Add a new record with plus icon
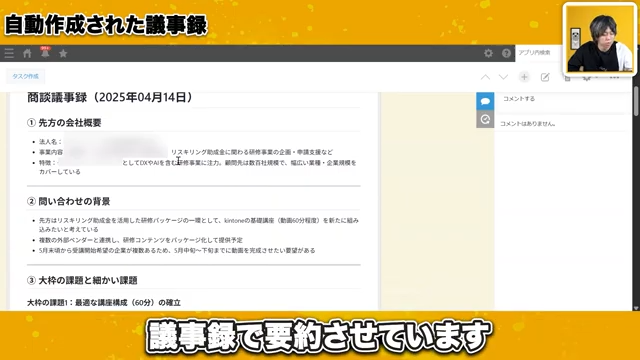 (524, 77)
